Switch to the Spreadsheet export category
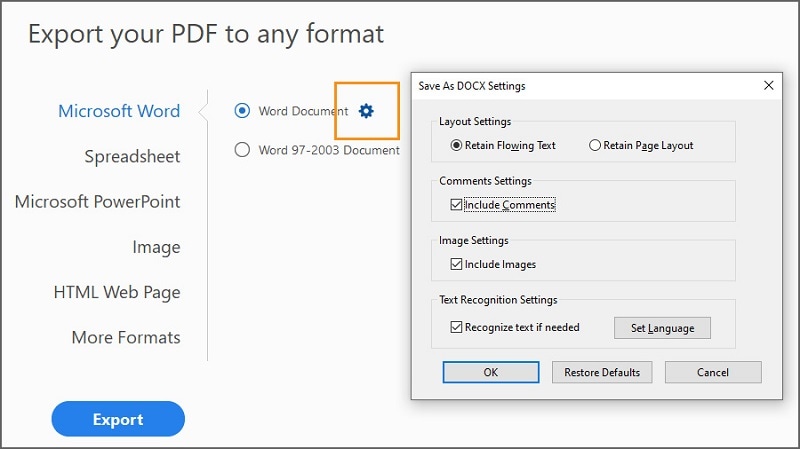 click(132, 157)
